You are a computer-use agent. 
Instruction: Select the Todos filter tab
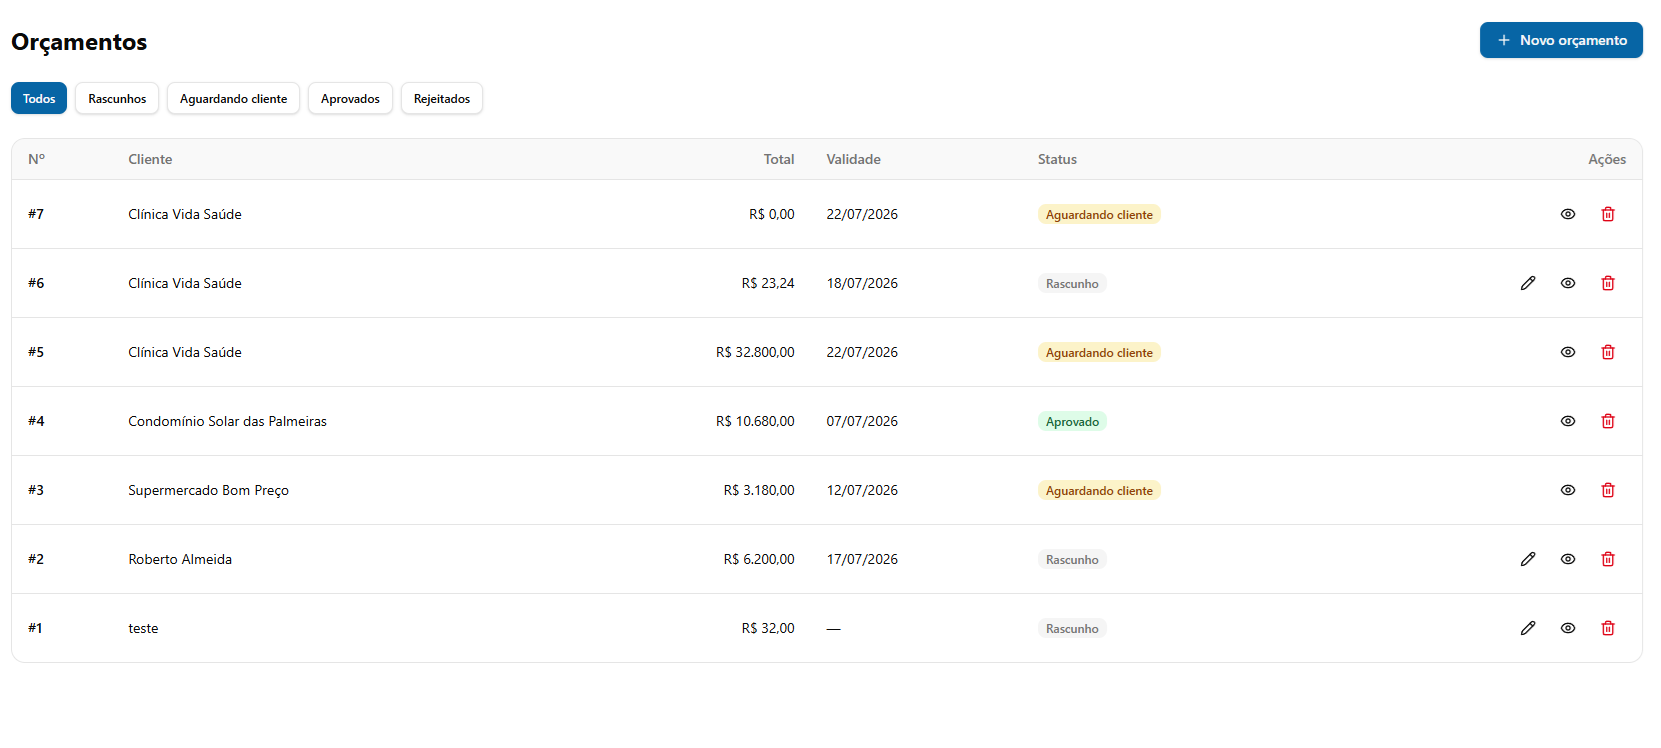point(39,98)
